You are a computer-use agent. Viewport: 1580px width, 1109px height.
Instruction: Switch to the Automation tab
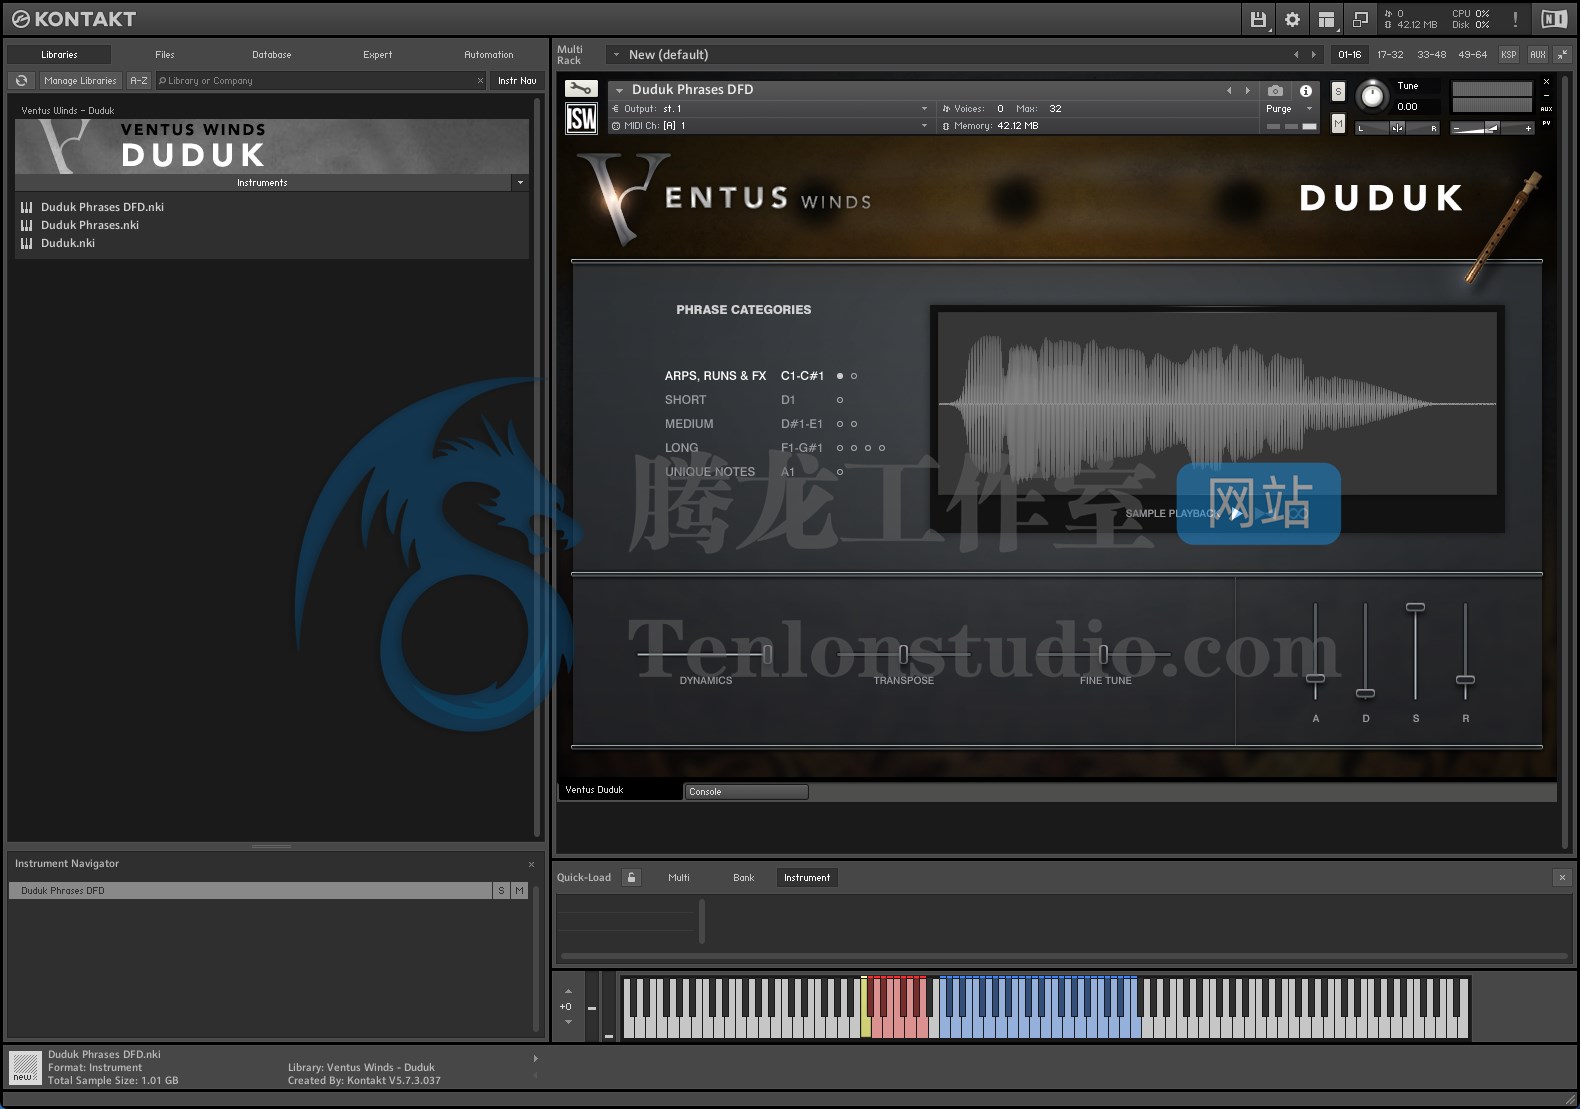coord(488,55)
